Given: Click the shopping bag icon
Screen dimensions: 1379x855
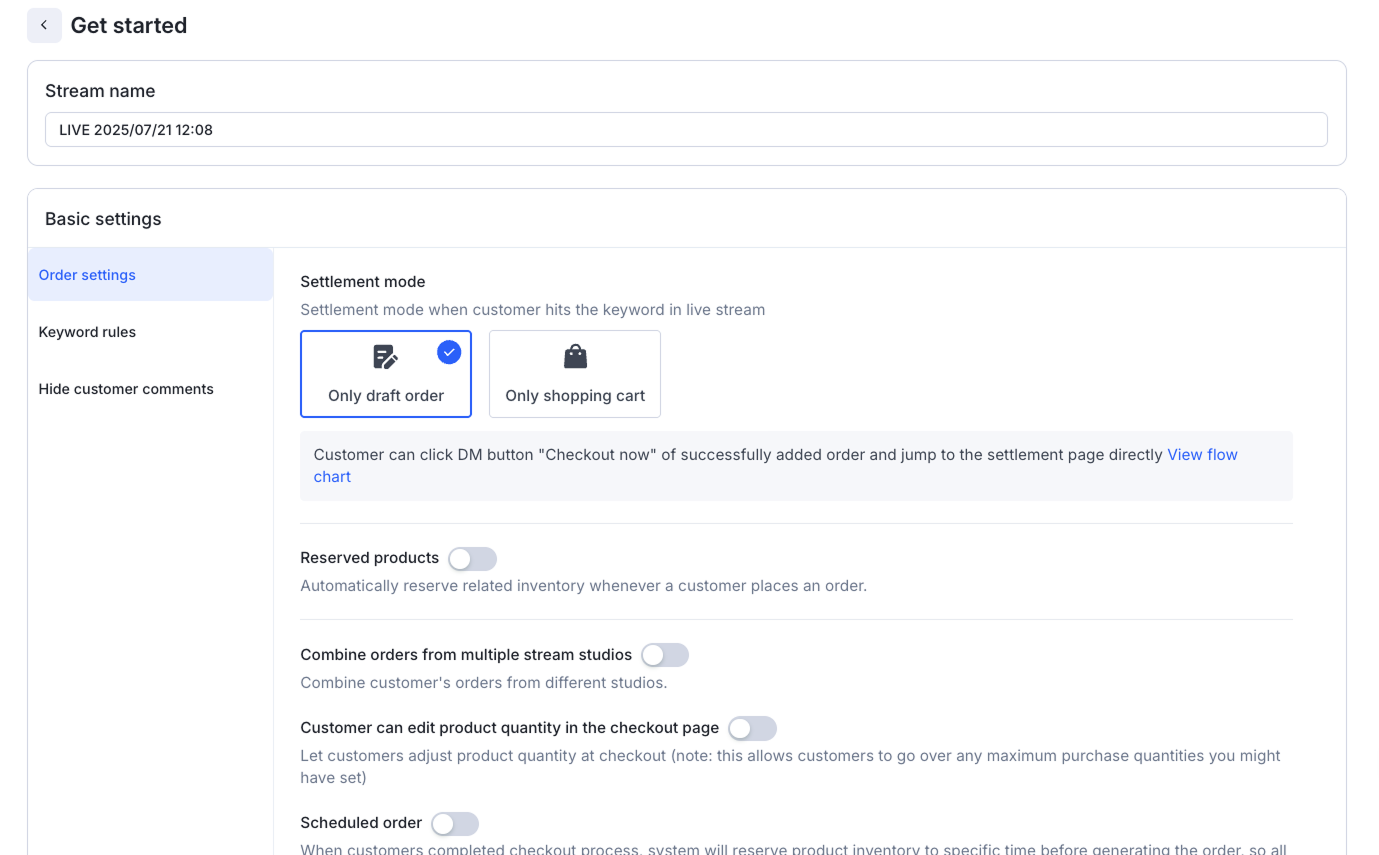Looking at the screenshot, I should point(575,356).
